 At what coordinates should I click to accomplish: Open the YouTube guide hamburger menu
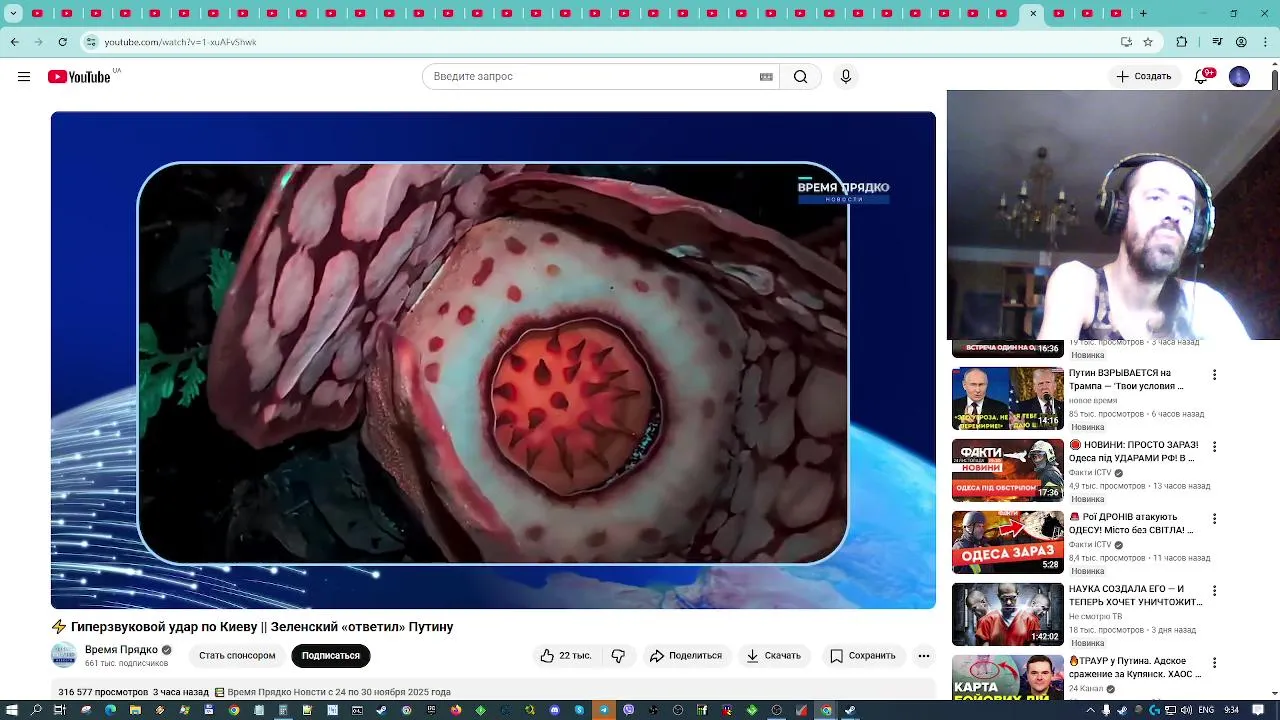tap(24, 77)
